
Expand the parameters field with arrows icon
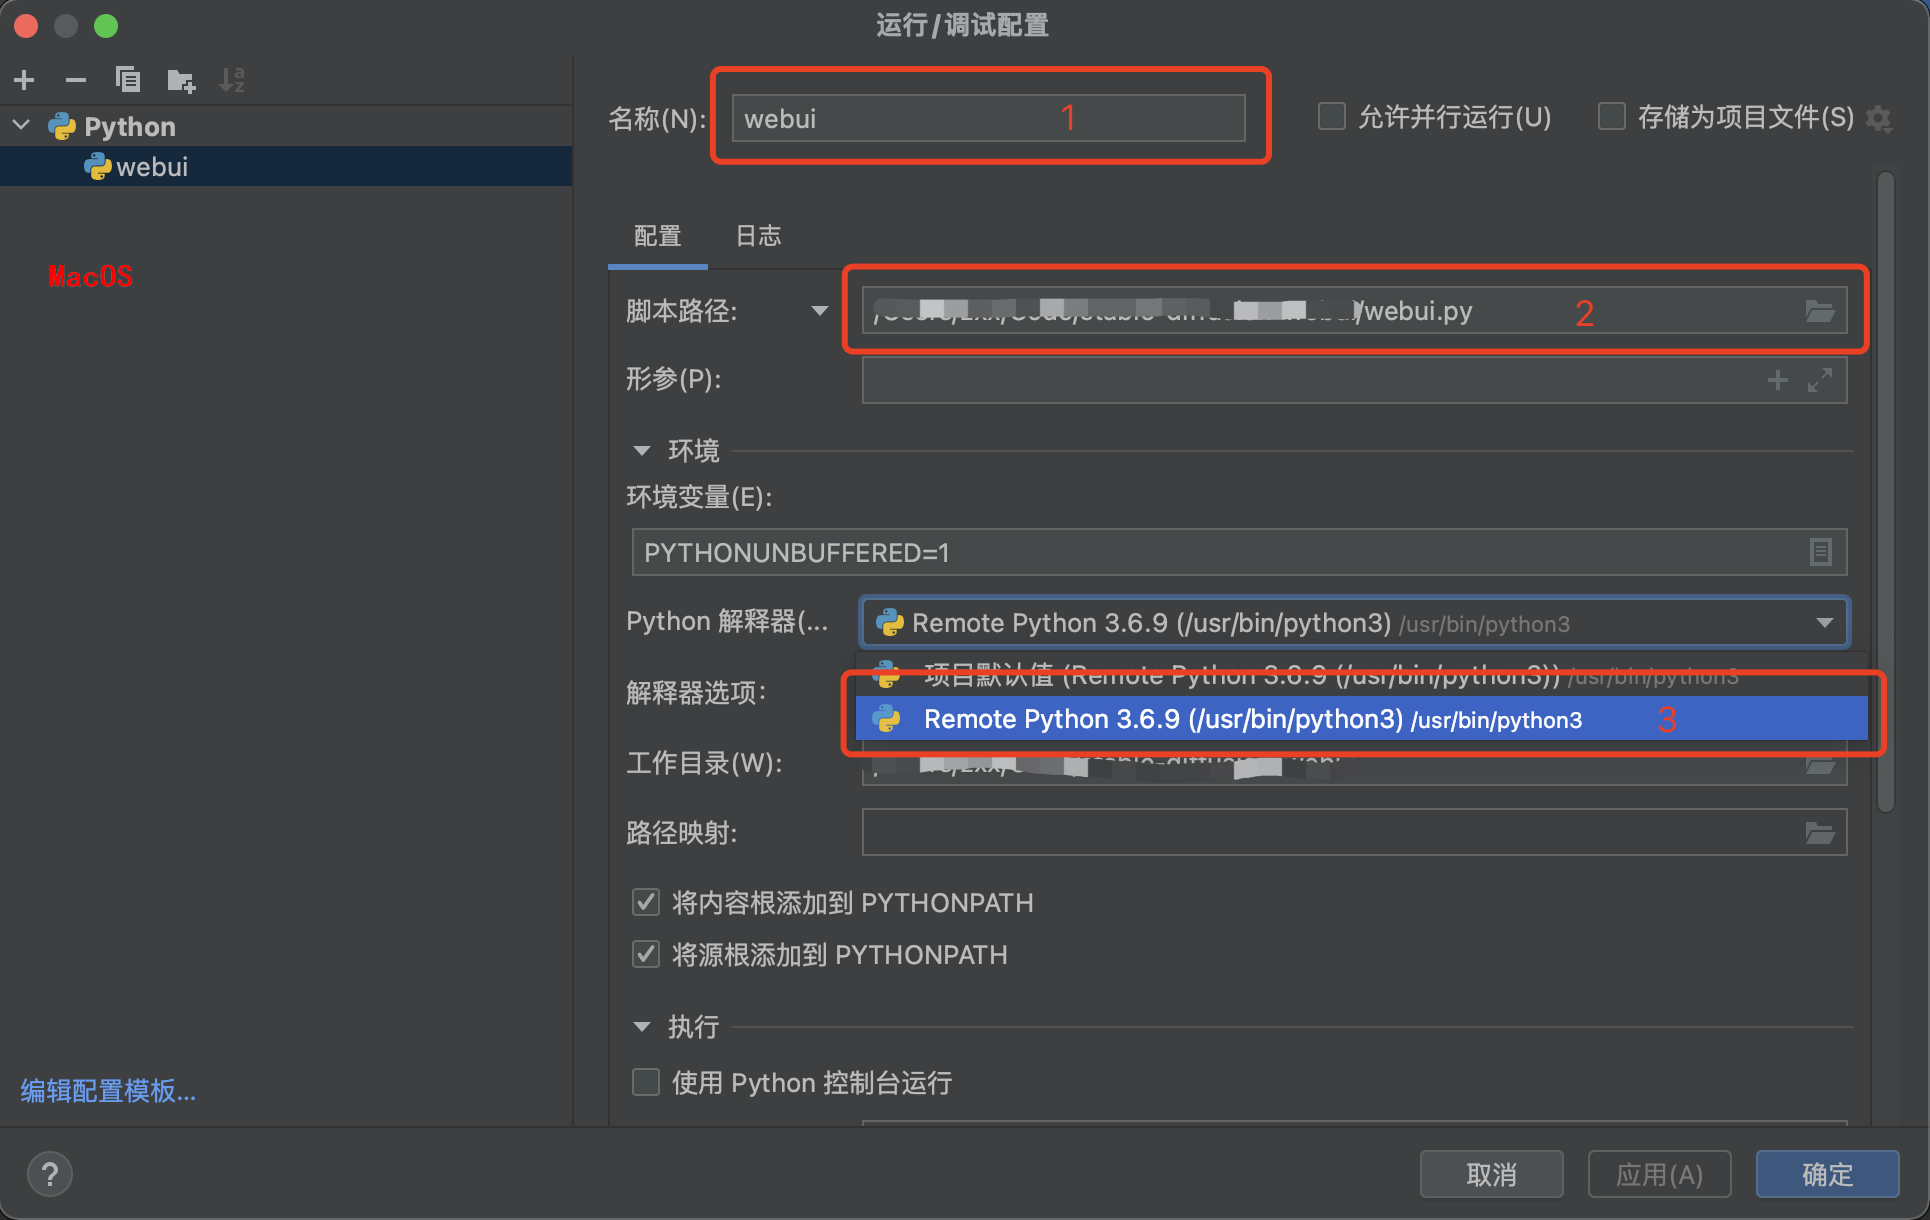click(1819, 380)
